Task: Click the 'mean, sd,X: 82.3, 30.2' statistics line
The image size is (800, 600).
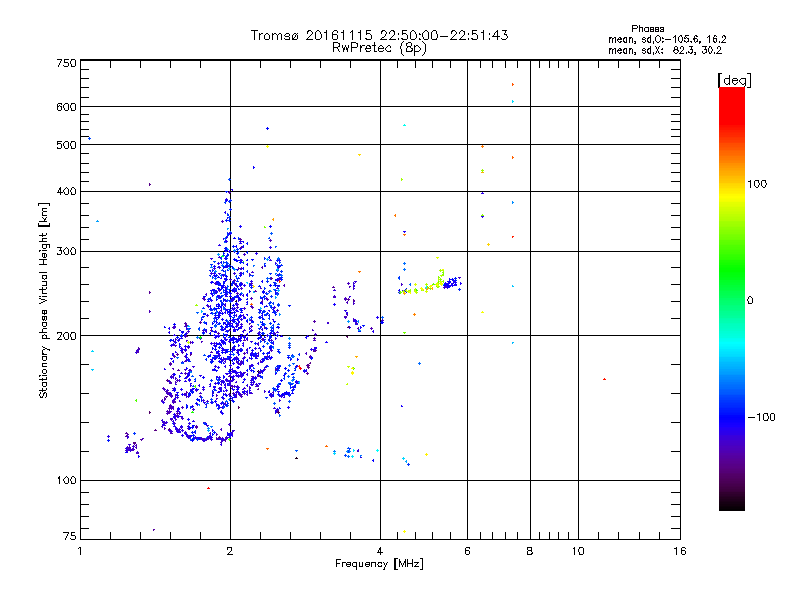Action: click(665, 50)
